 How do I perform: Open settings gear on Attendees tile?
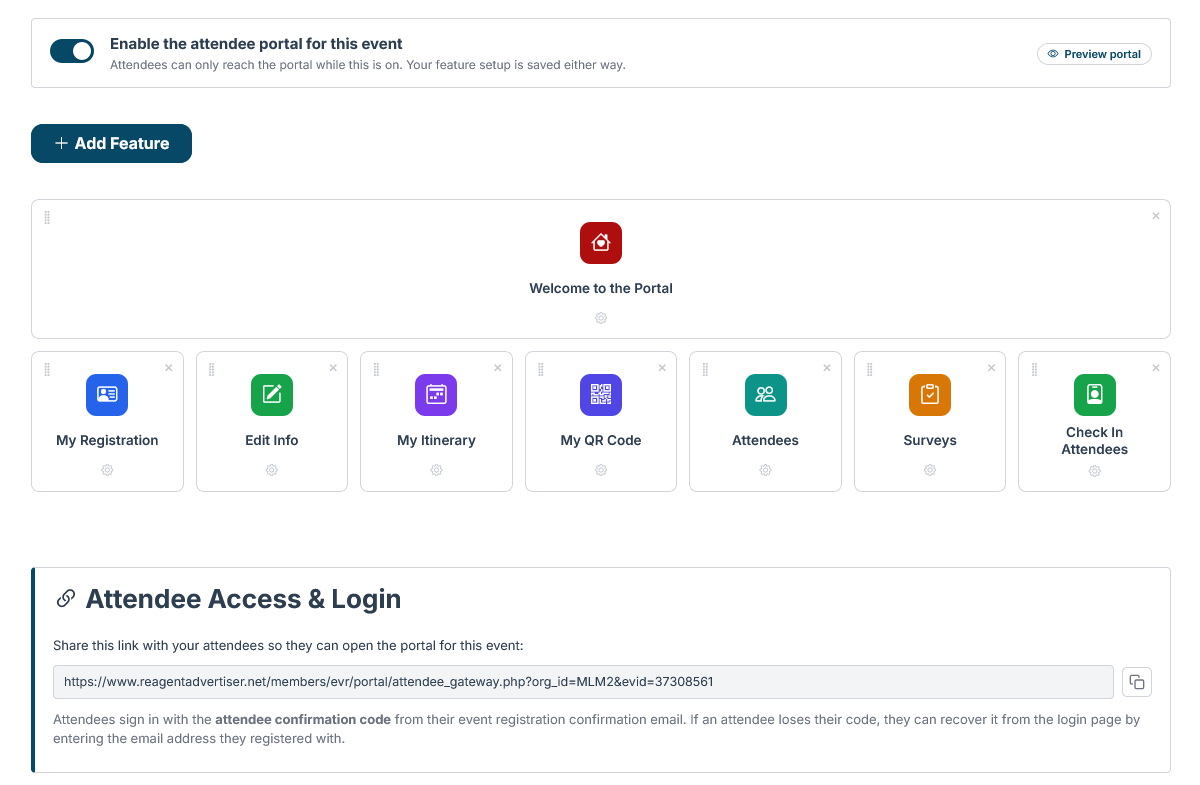coord(766,470)
